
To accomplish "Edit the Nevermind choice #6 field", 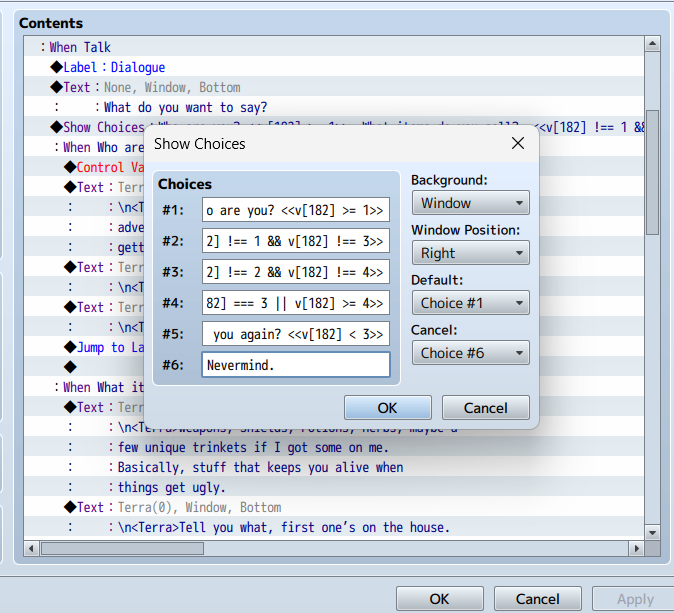I will 295,365.
